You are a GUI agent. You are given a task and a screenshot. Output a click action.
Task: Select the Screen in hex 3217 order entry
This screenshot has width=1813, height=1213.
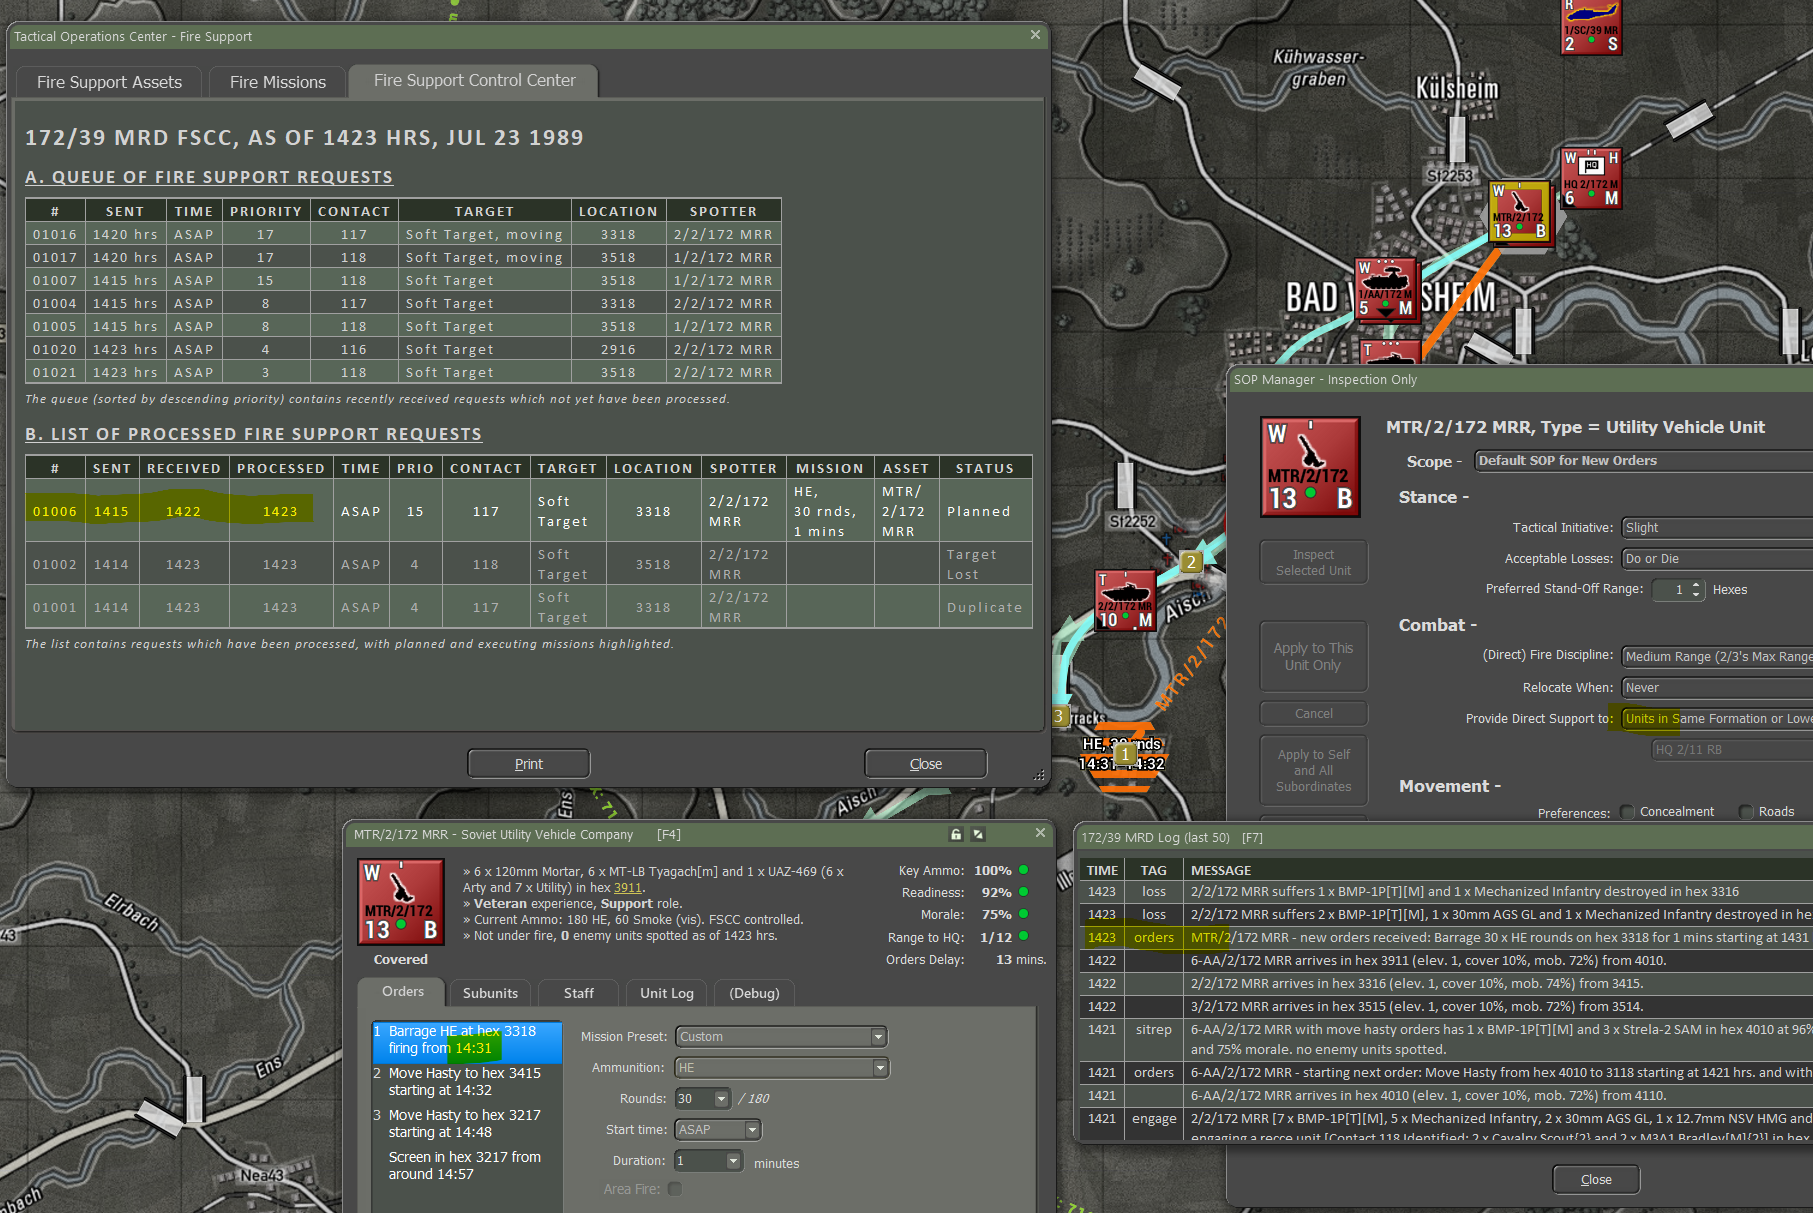pyautogui.click(x=466, y=1166)
